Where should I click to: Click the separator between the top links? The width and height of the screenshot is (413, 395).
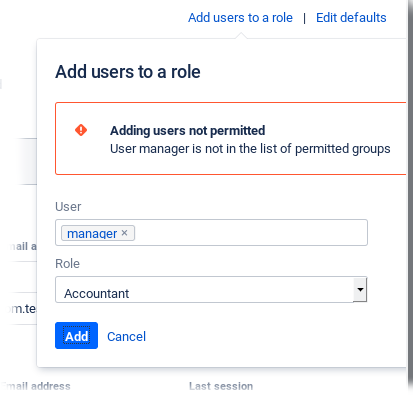304,18
